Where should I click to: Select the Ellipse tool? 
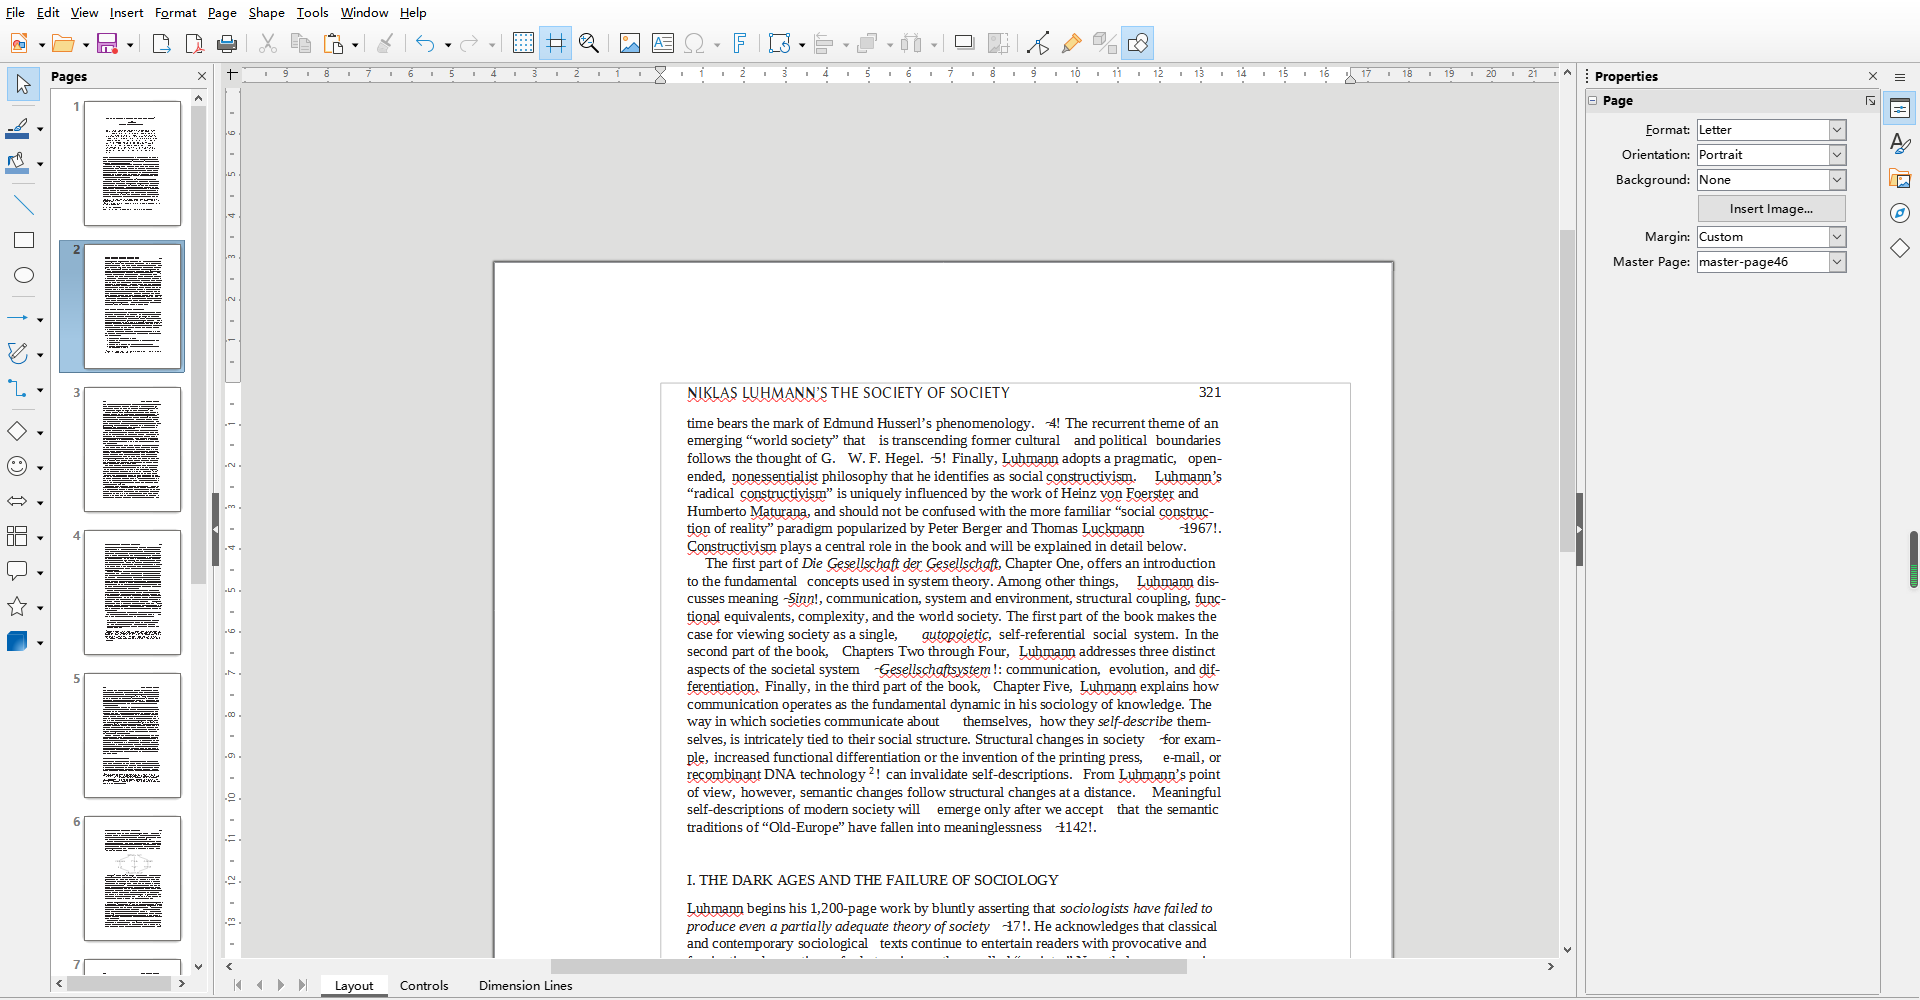[x=24, y=276]
